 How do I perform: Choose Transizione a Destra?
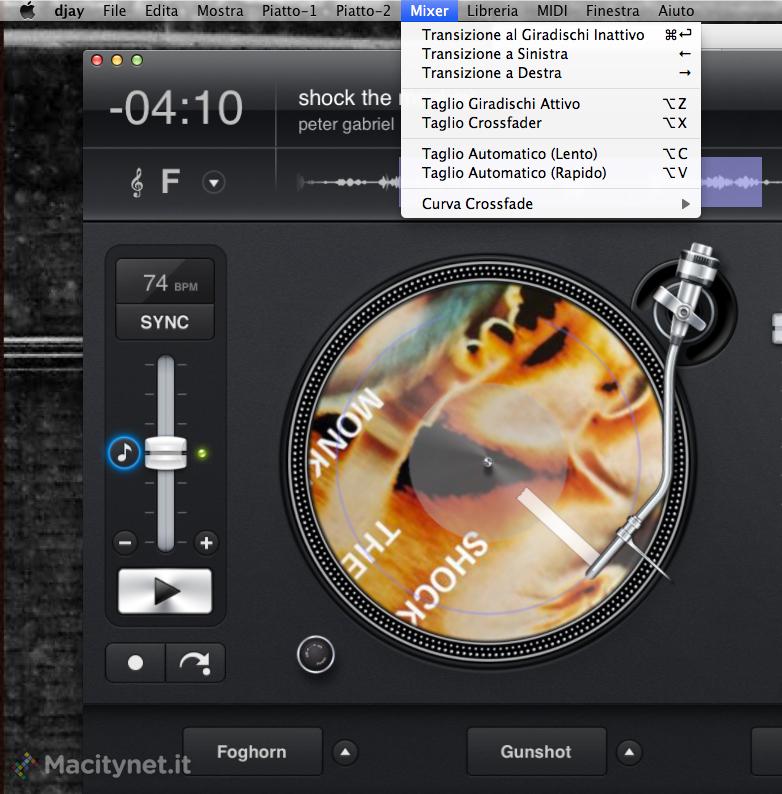[551, 73]
